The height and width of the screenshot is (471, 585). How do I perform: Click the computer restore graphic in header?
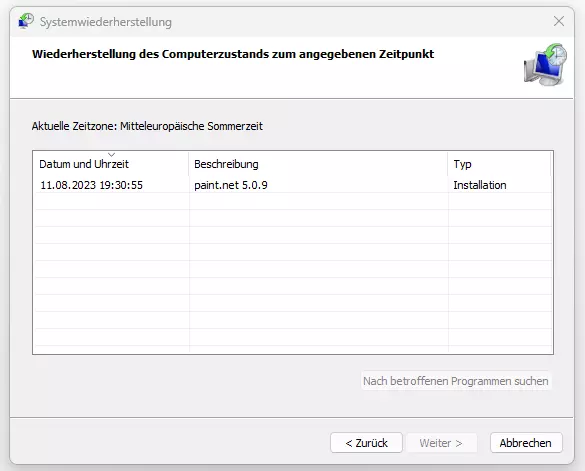click(x=545, y=65)
